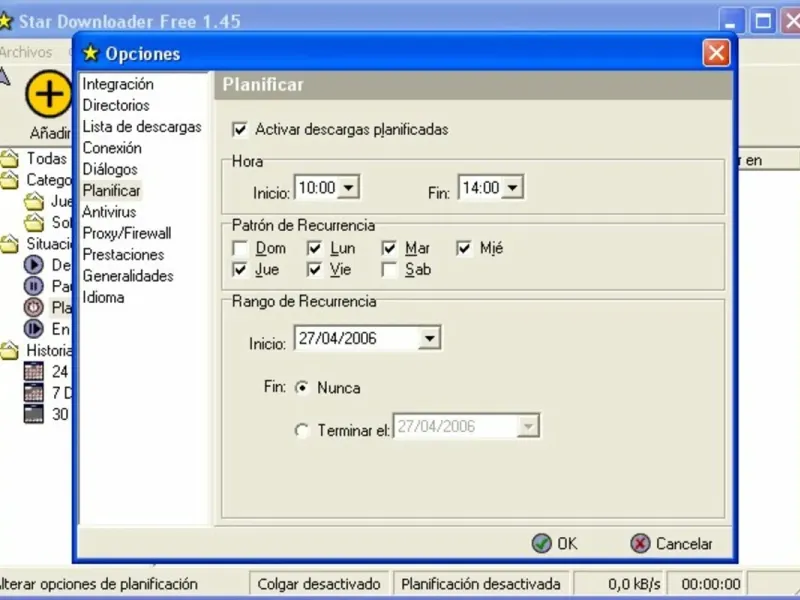Click the red X icon on Cancelar
This screenshot has height=600, width=800.
(x=640, y=543)
